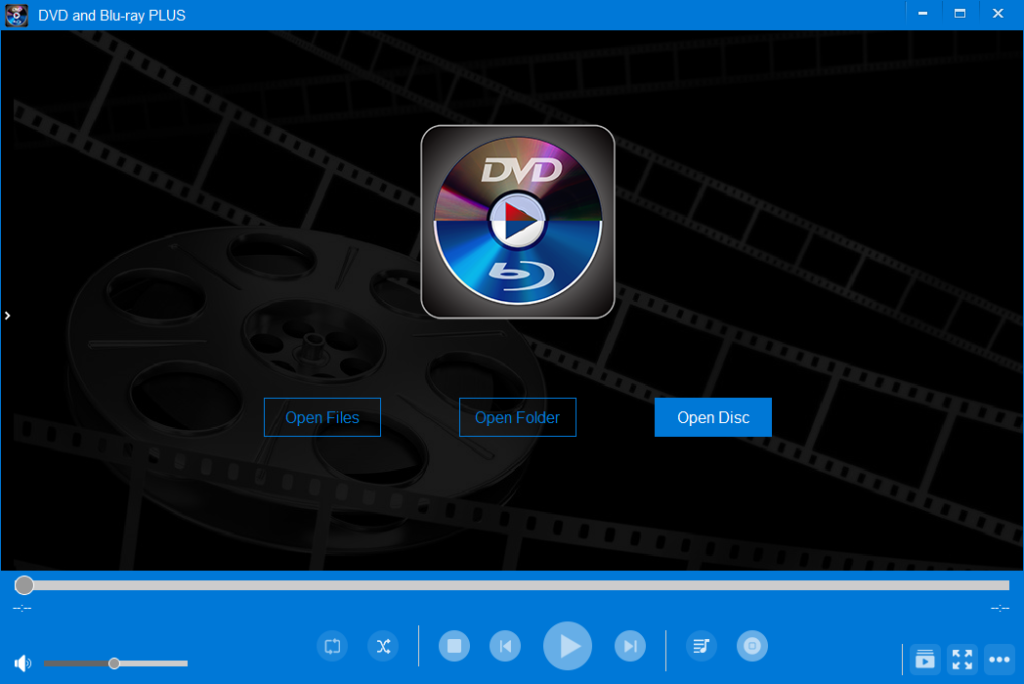Viewport: 1024px width, 684px height.
Task: Click the DVD Blu-ray disc logo
Action: pos(518,221)
